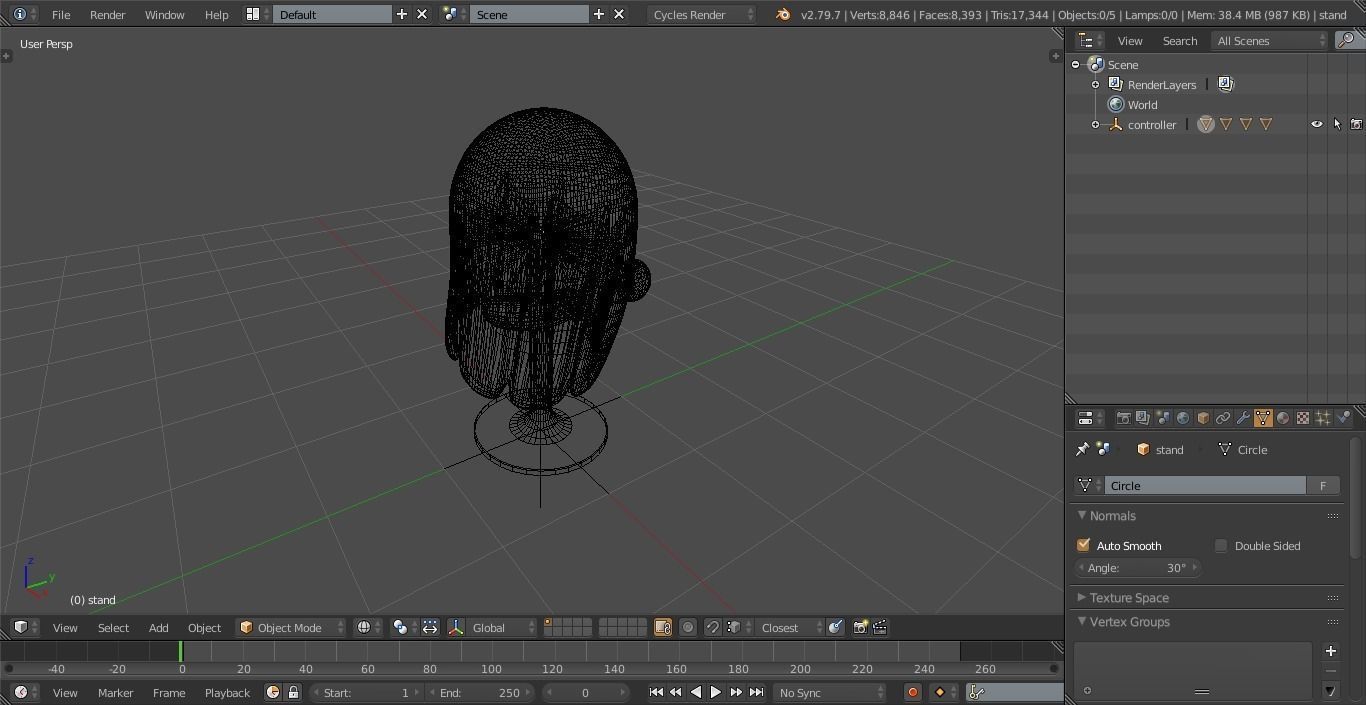Open the Material properties tab
1366x705 pixels.
(x=1283, y=418)
